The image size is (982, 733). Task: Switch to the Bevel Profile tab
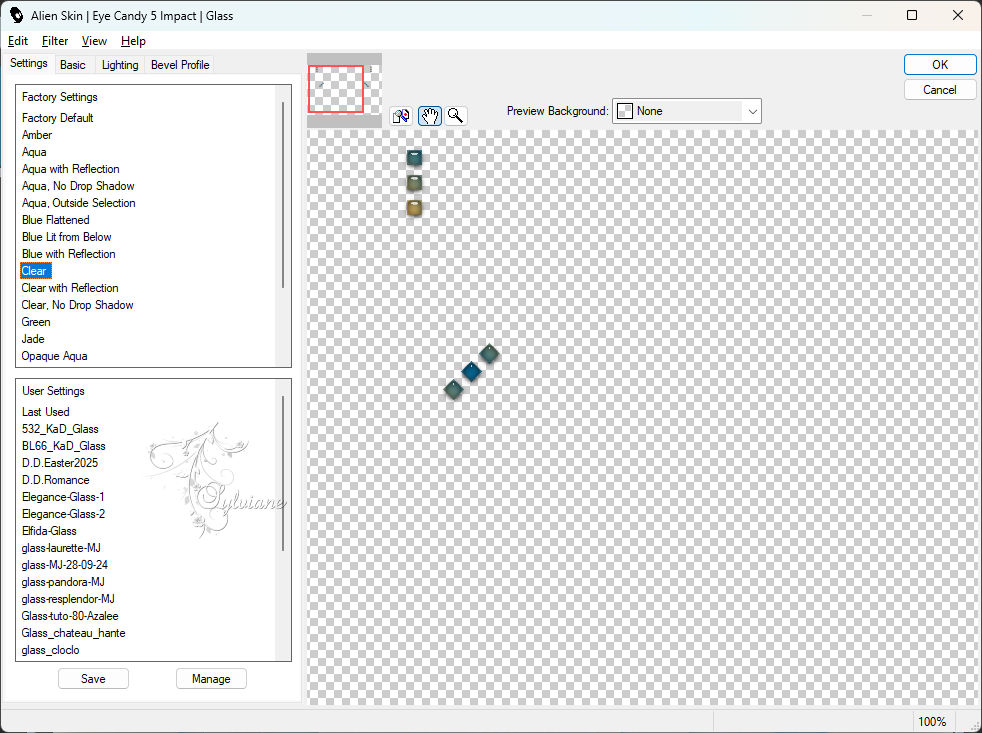tap(180, 65)
